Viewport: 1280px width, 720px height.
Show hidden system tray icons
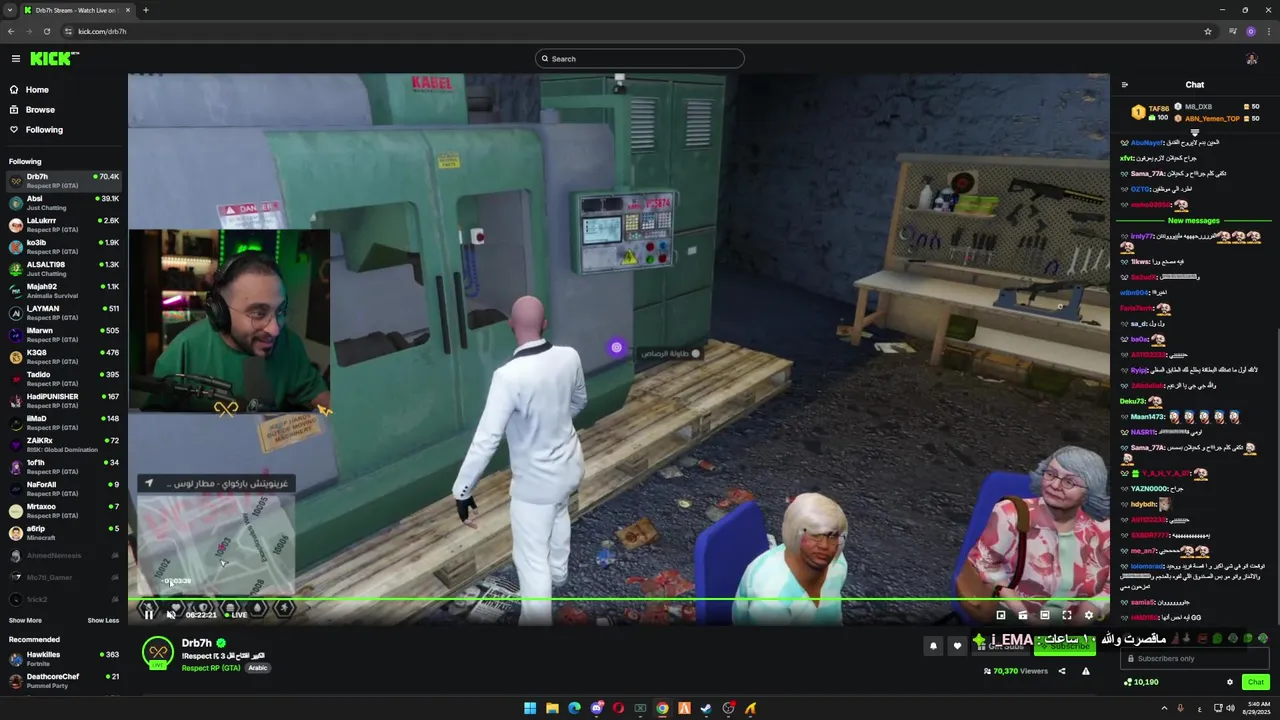(x=1163, y=708)
